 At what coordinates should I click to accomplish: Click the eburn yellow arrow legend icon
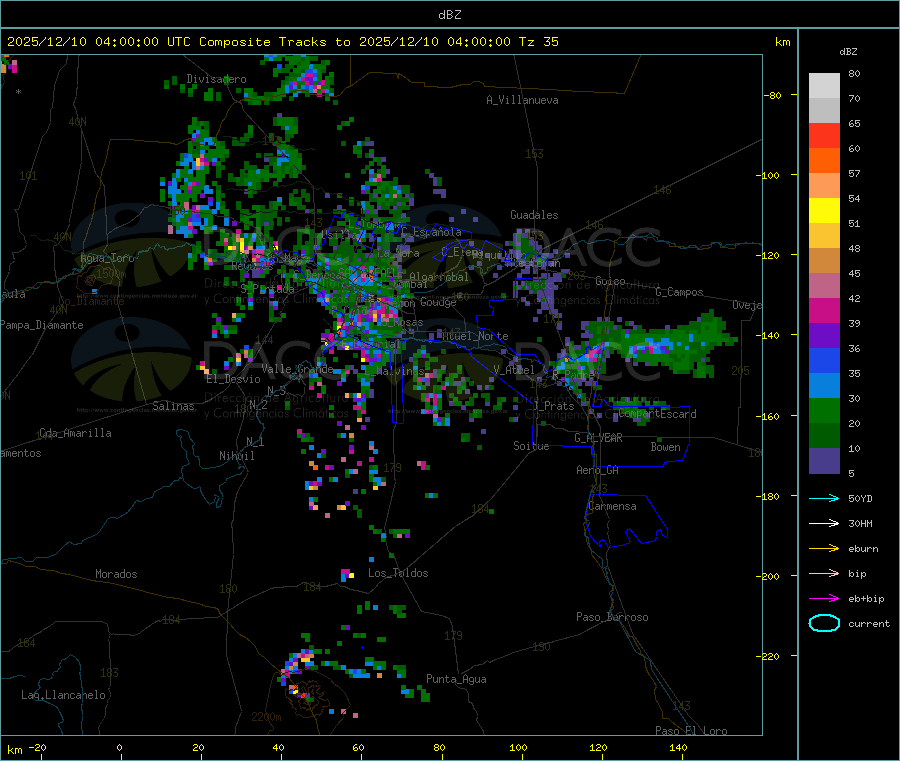coord(824,549)
